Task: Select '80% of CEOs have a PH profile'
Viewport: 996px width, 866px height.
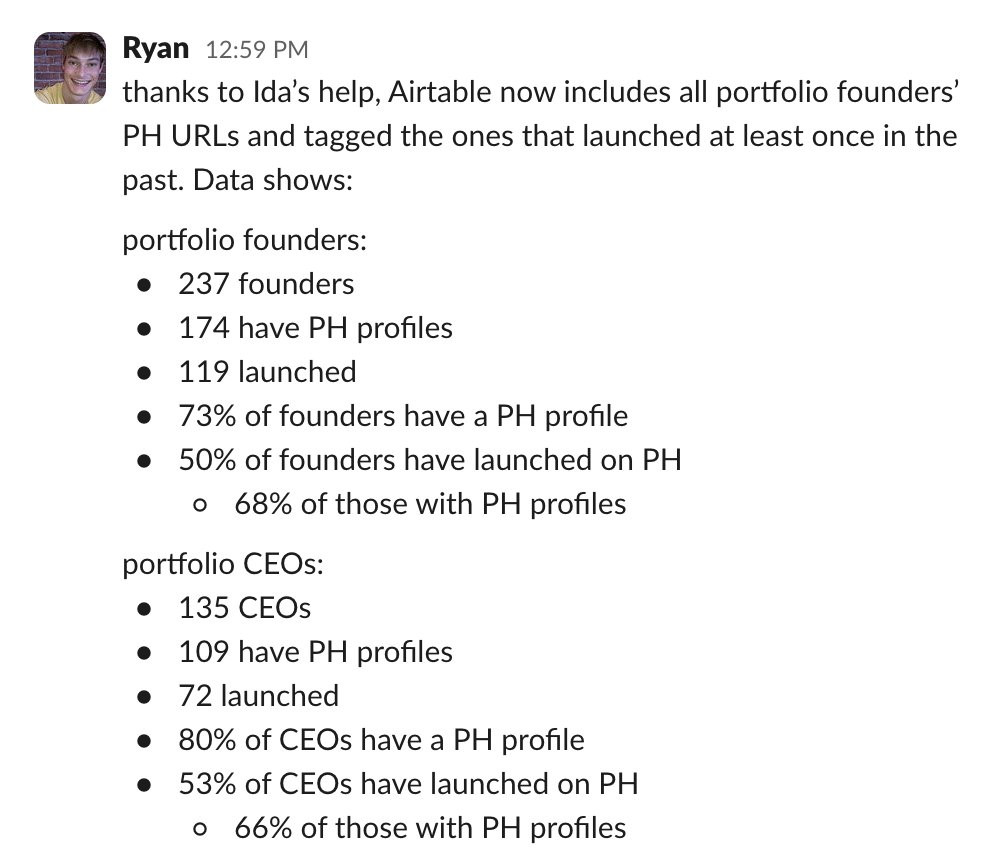Action: 382,740
